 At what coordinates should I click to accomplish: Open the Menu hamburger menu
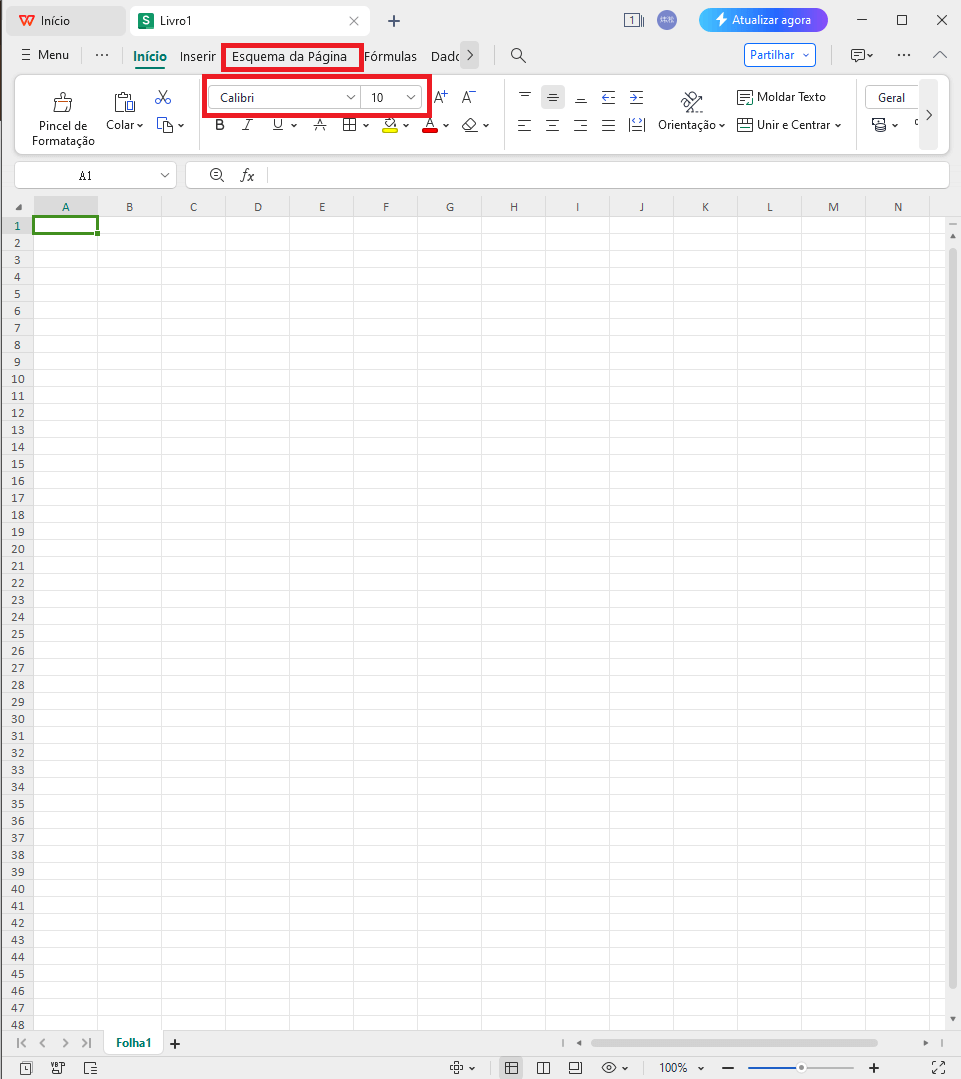tap(45, 55)
